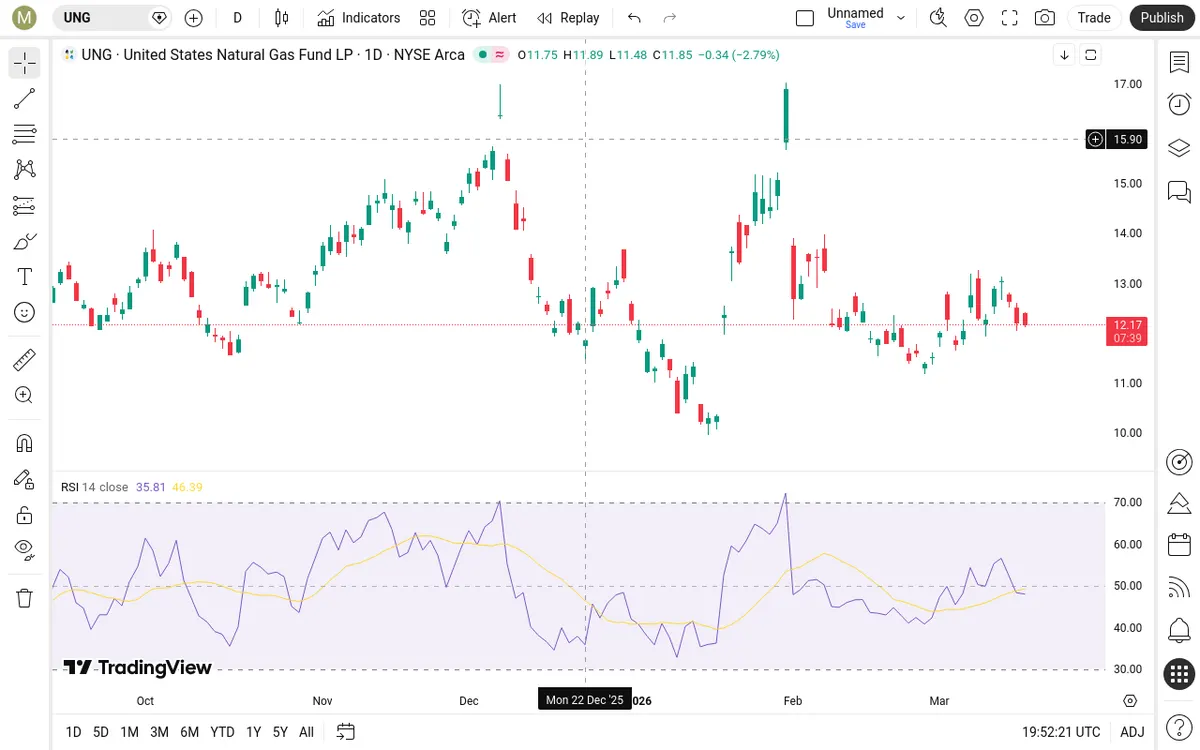Set range to 6M

[x=190, y=732]
